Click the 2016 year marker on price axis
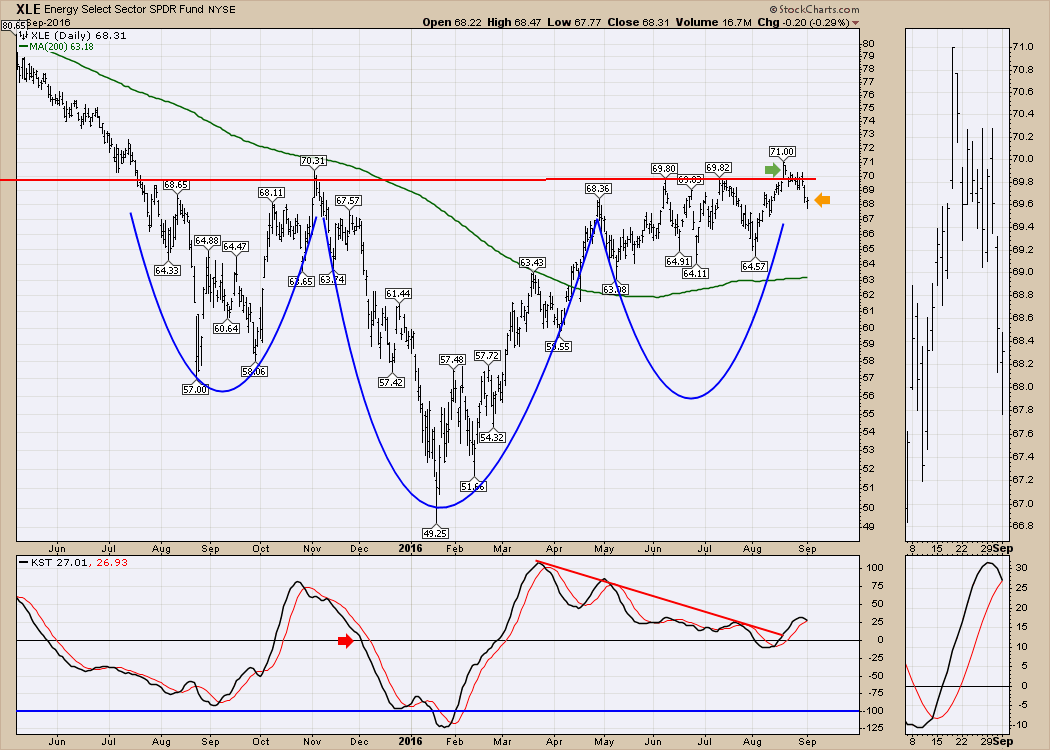The image size is (1050, 750). click(x=411, y=548)
